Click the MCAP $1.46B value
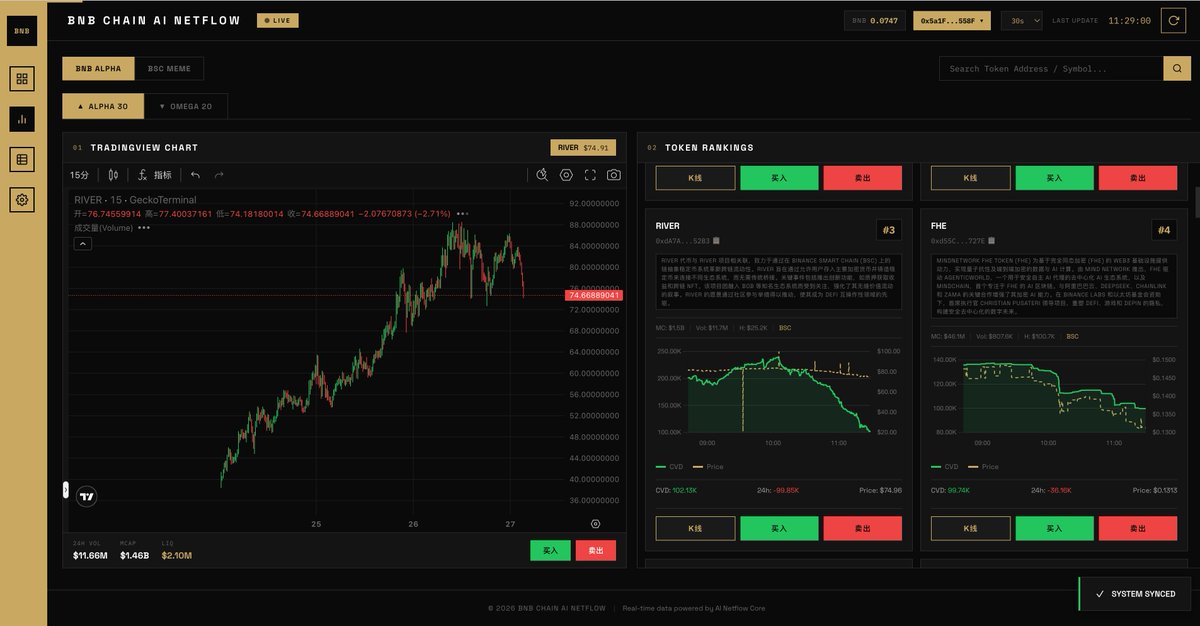The image size is (1200, 626). [x=134, y=555]
